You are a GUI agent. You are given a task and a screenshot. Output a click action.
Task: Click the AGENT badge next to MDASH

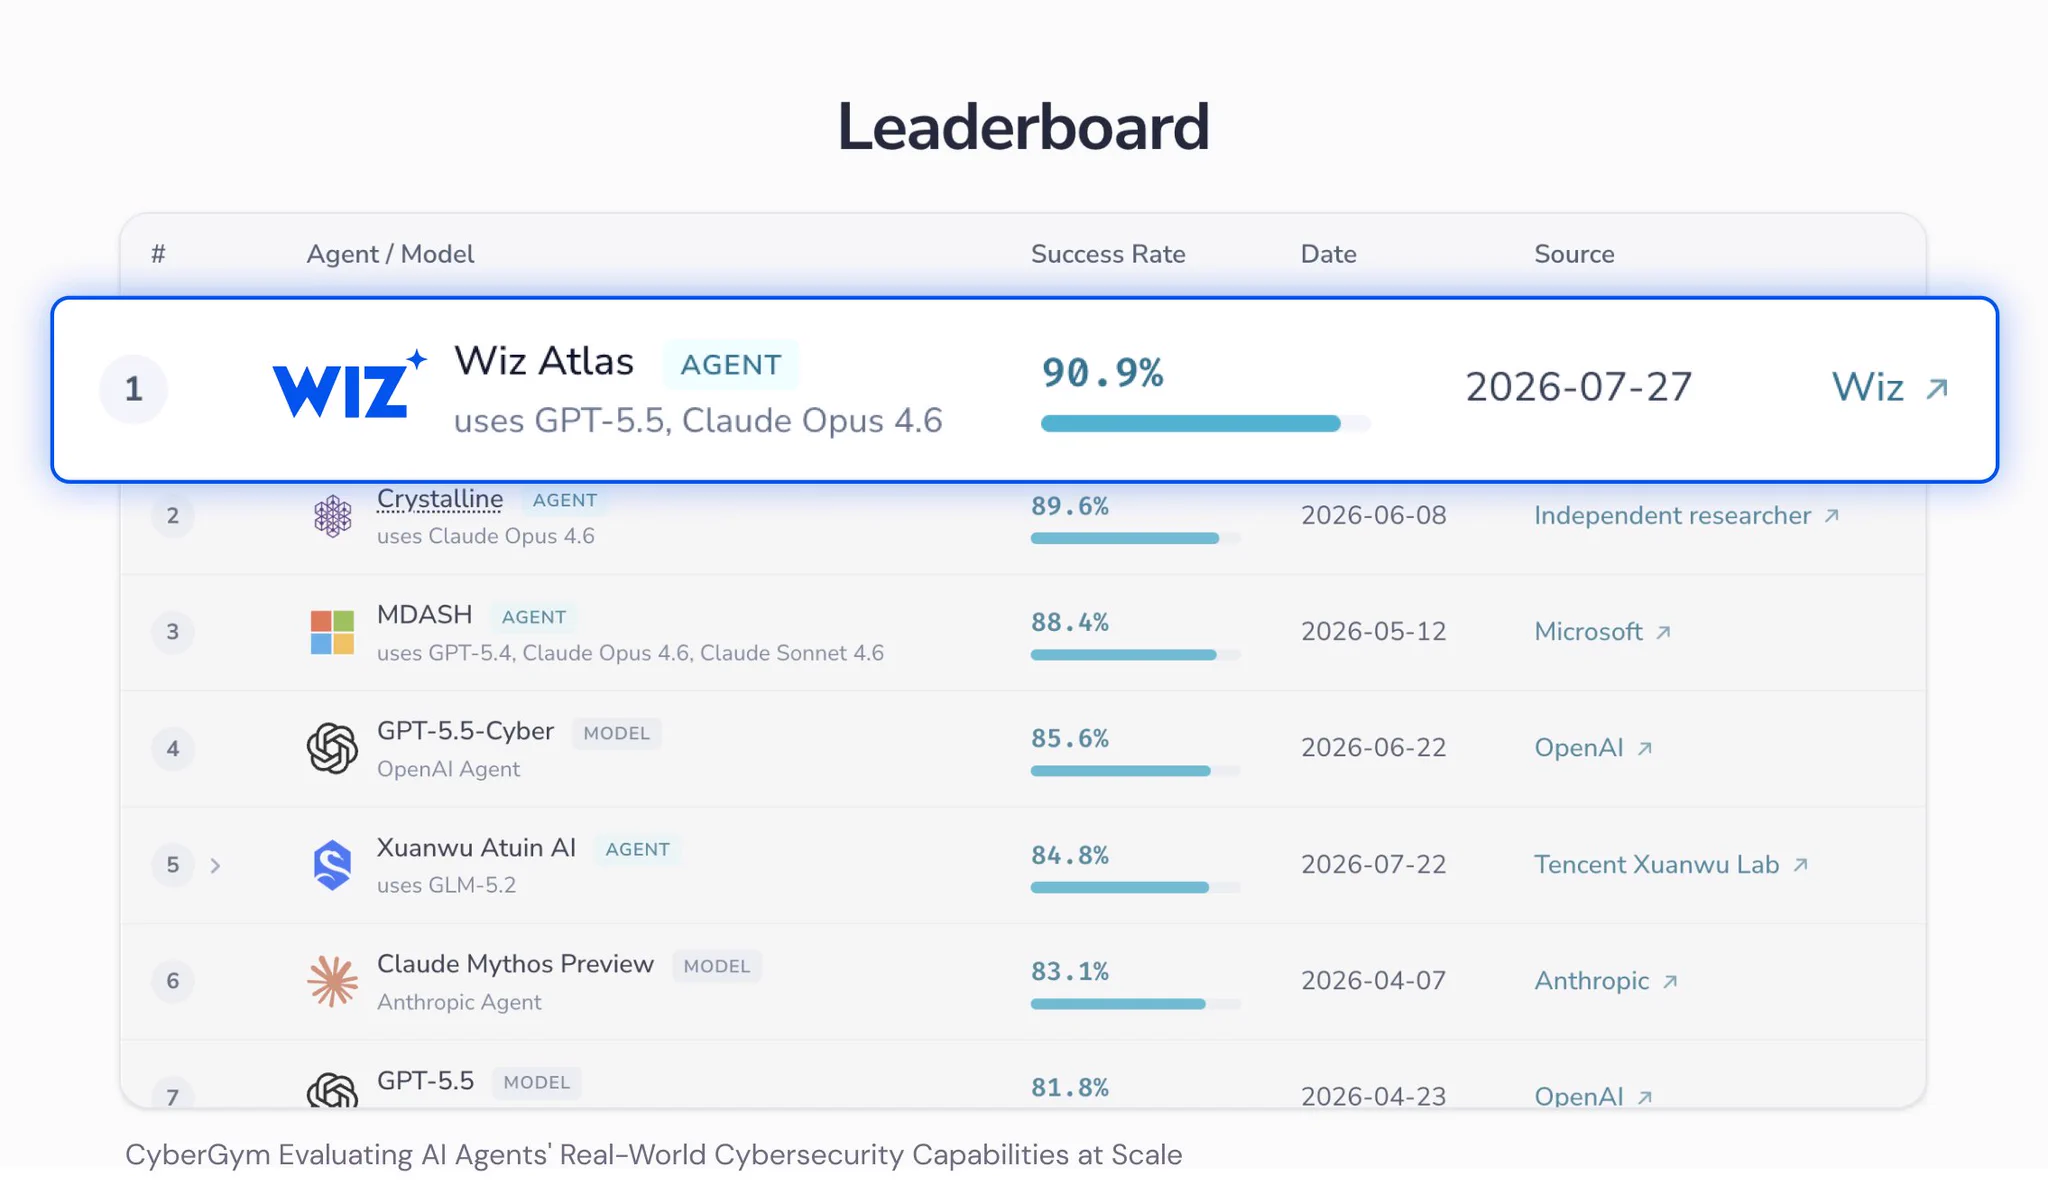[x=534, y=617]
